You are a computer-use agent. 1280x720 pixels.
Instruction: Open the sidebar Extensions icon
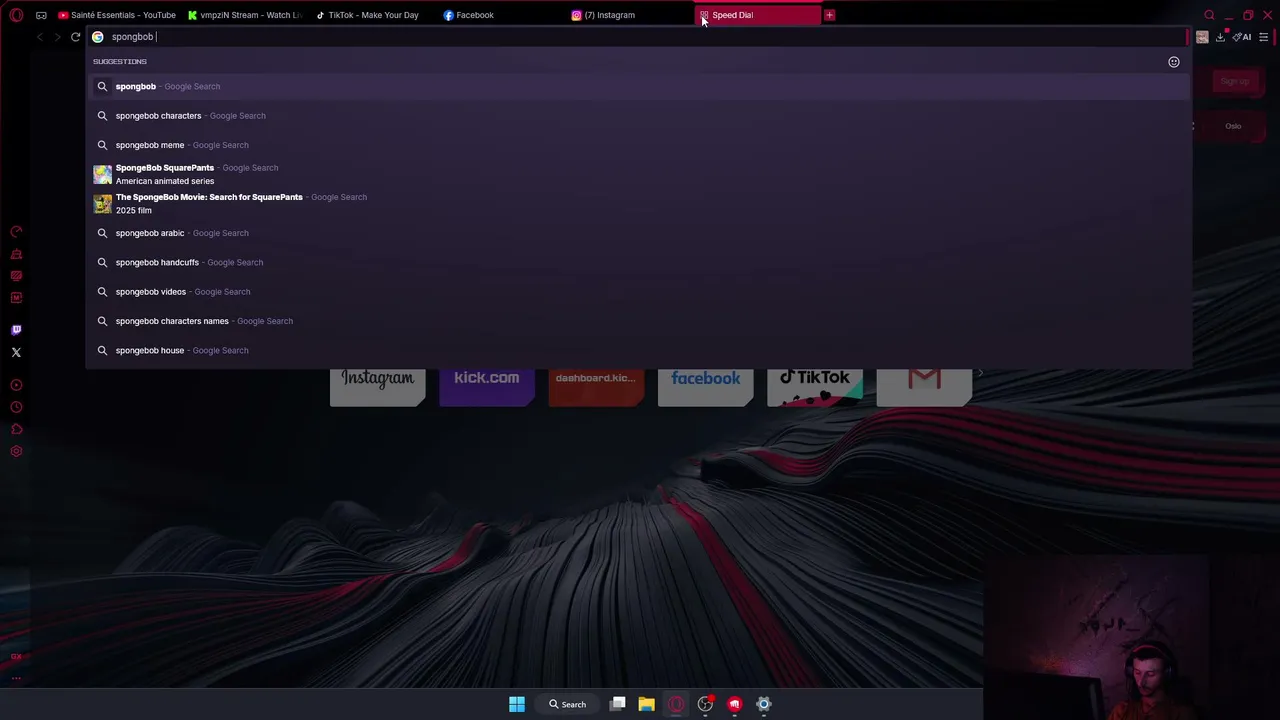(x=16, y=429)
